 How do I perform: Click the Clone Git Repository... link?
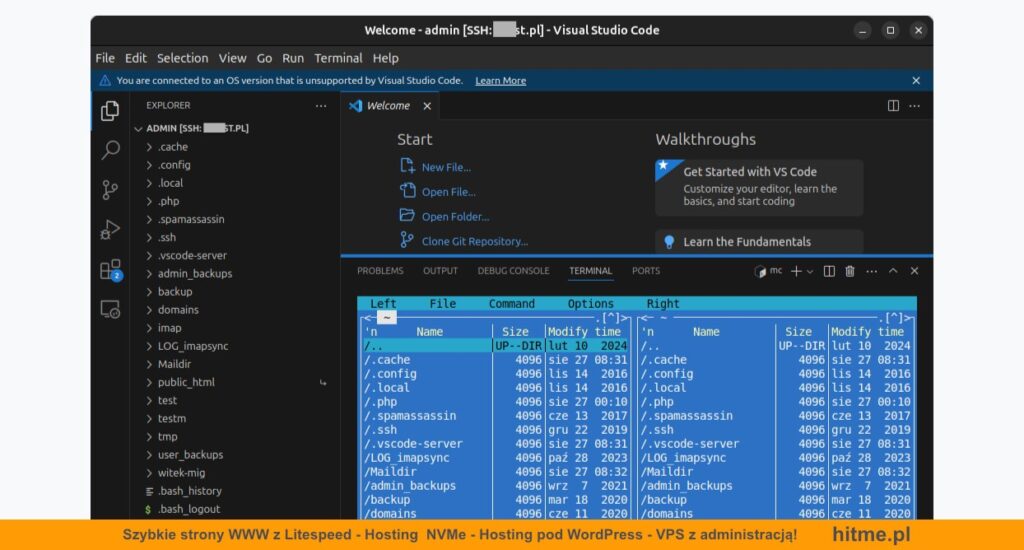[x=475, y=242]
